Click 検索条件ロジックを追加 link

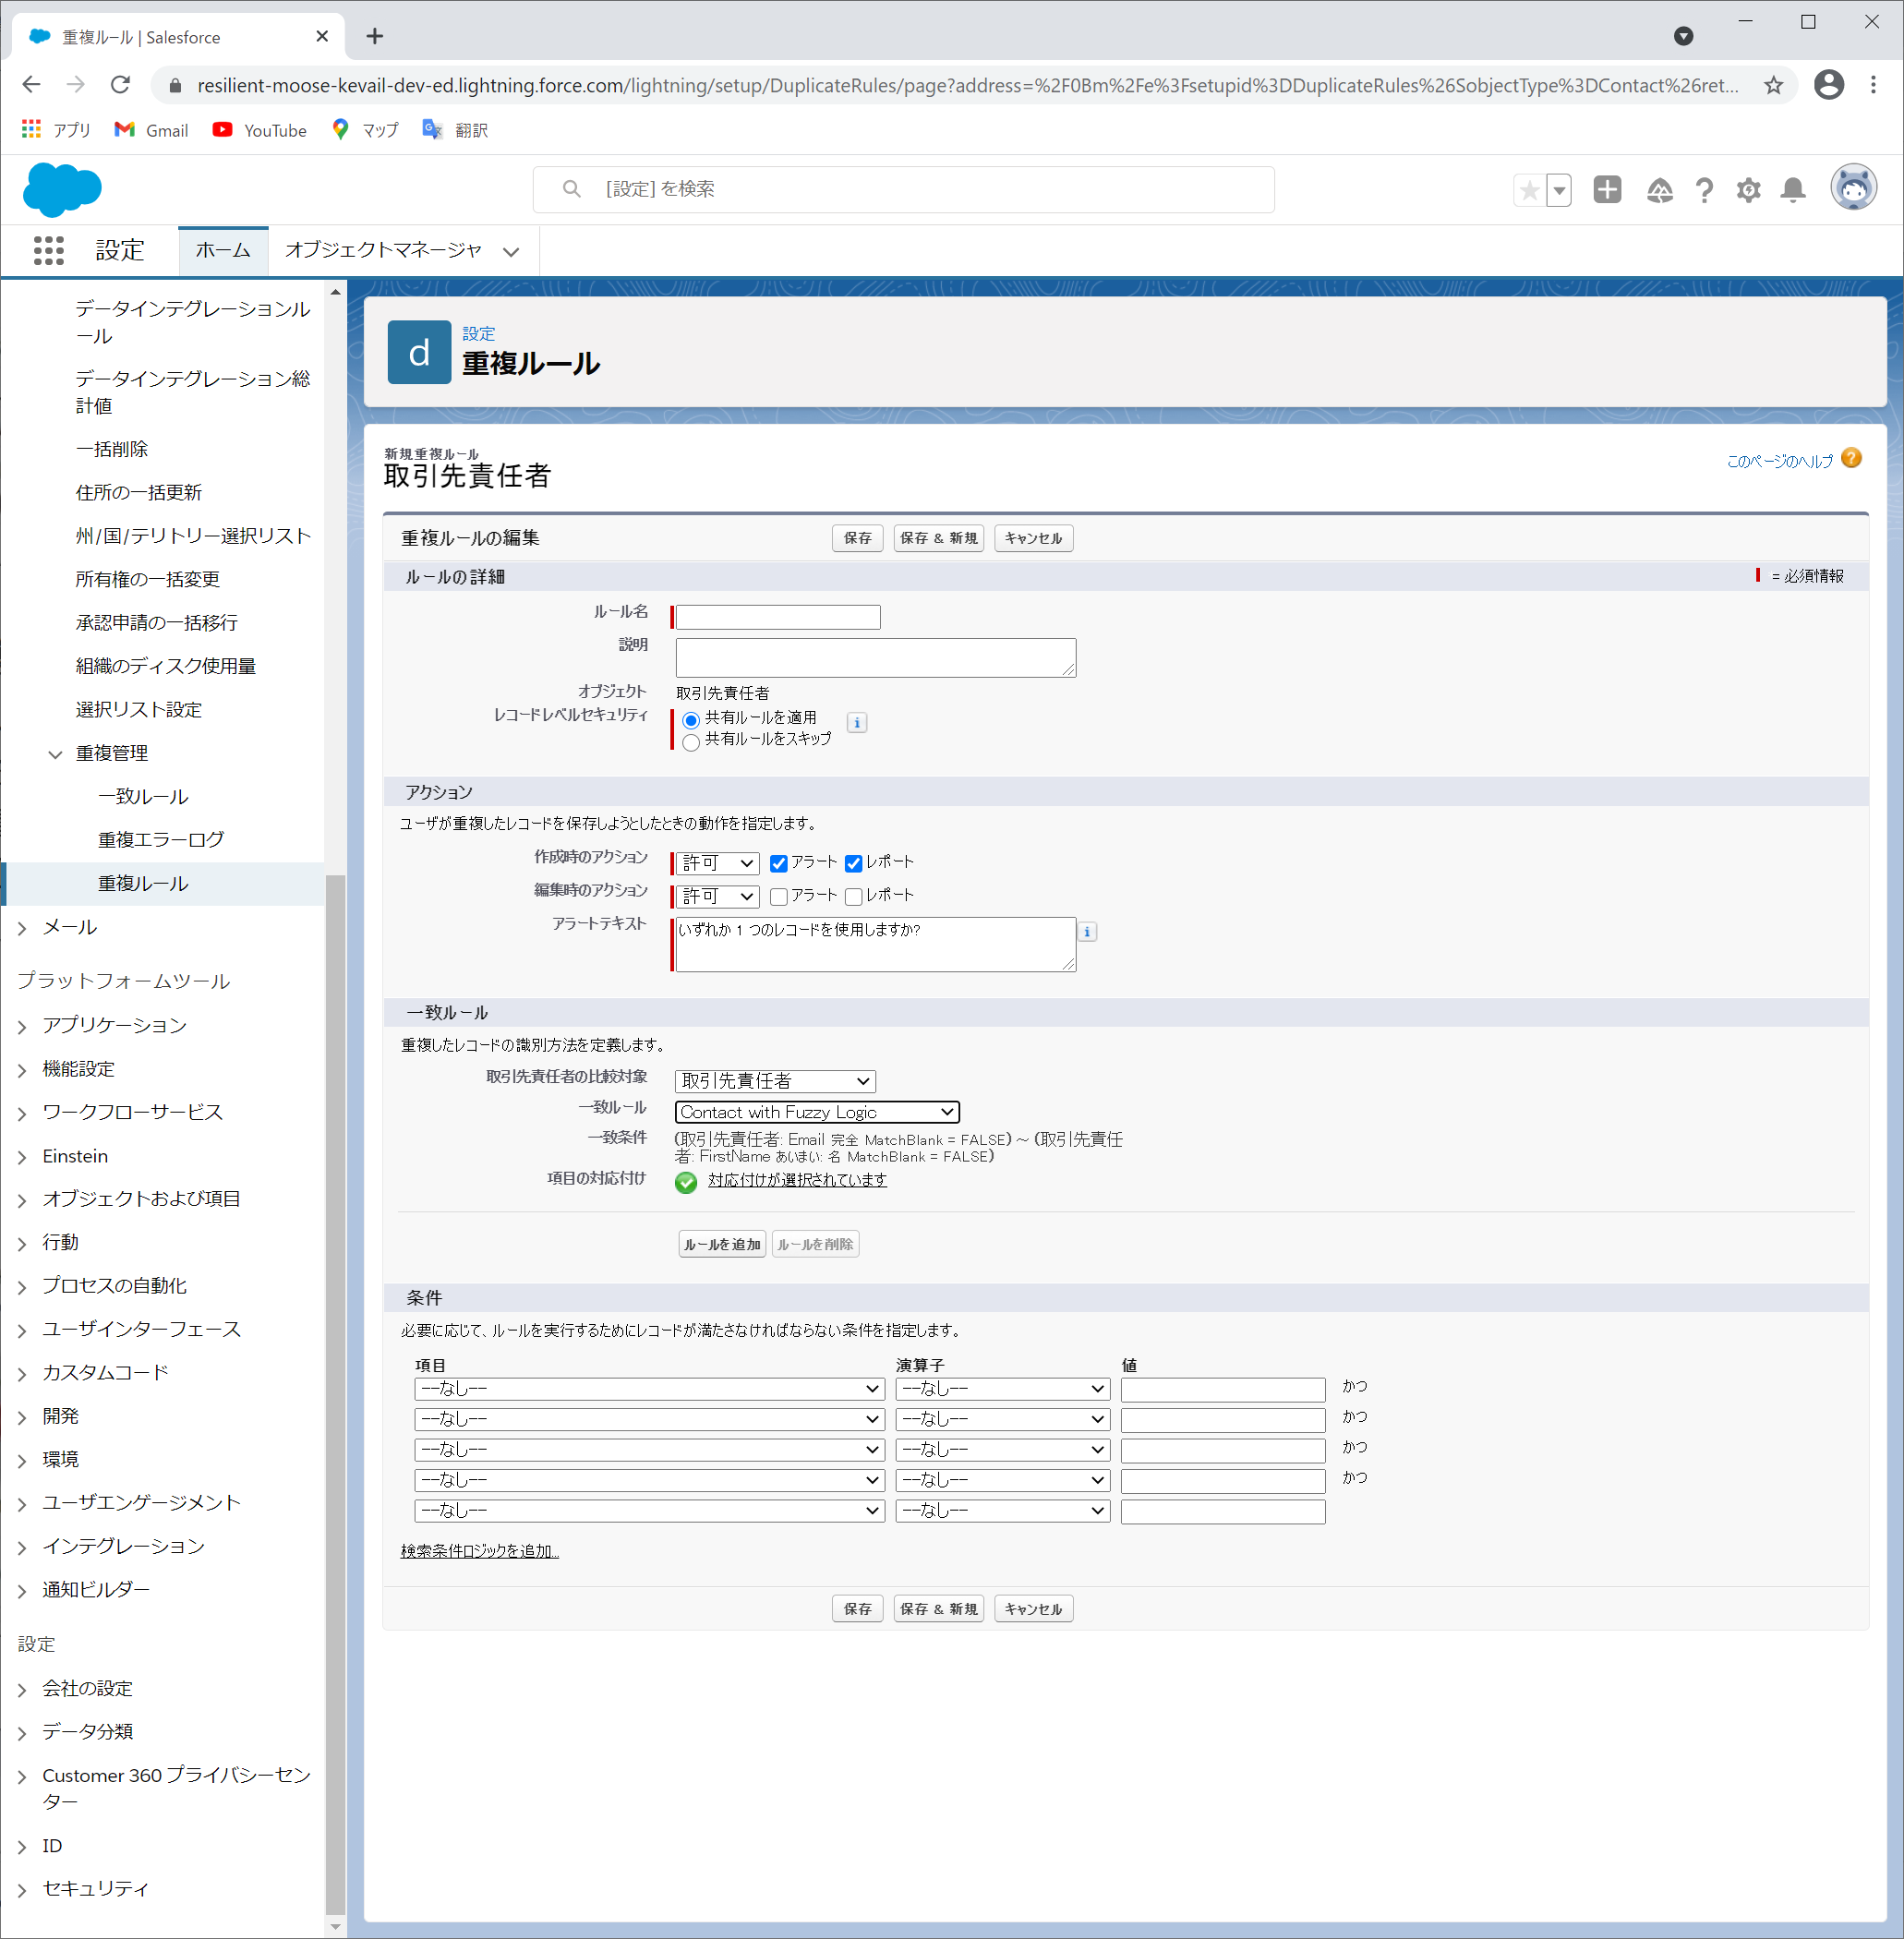479,1551
